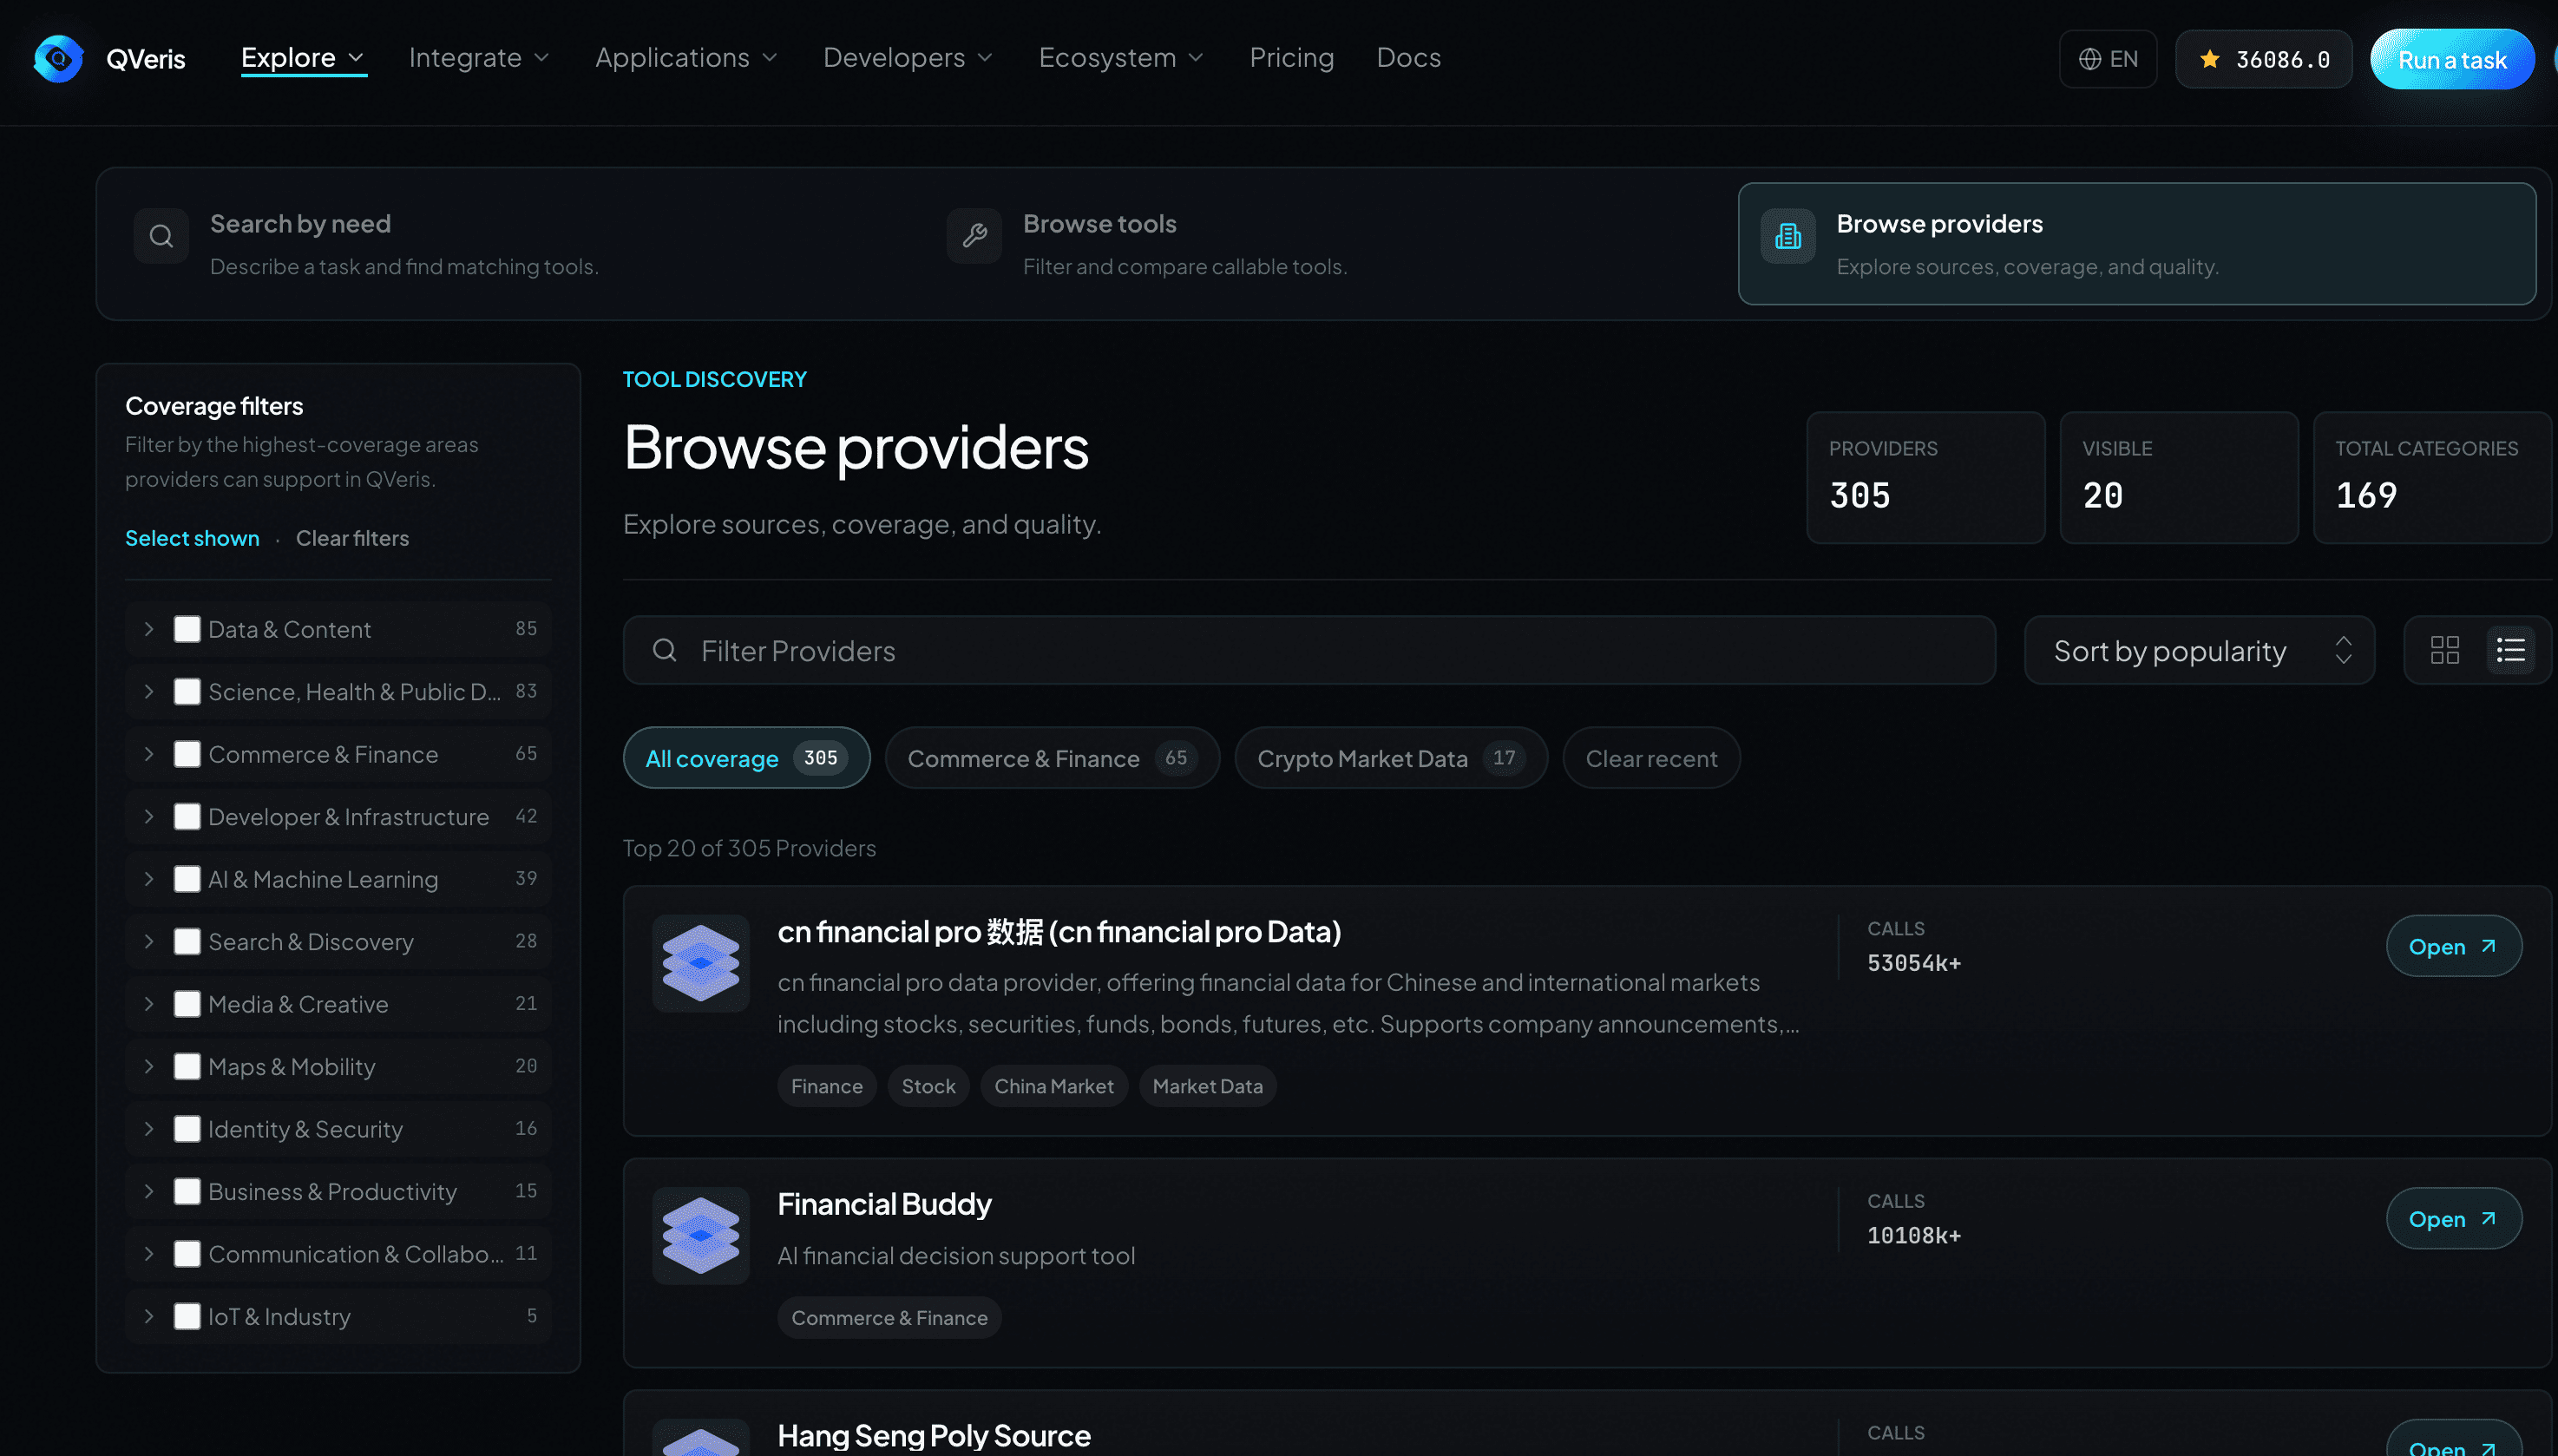Click the gold star credits icon

point(2209,59)
